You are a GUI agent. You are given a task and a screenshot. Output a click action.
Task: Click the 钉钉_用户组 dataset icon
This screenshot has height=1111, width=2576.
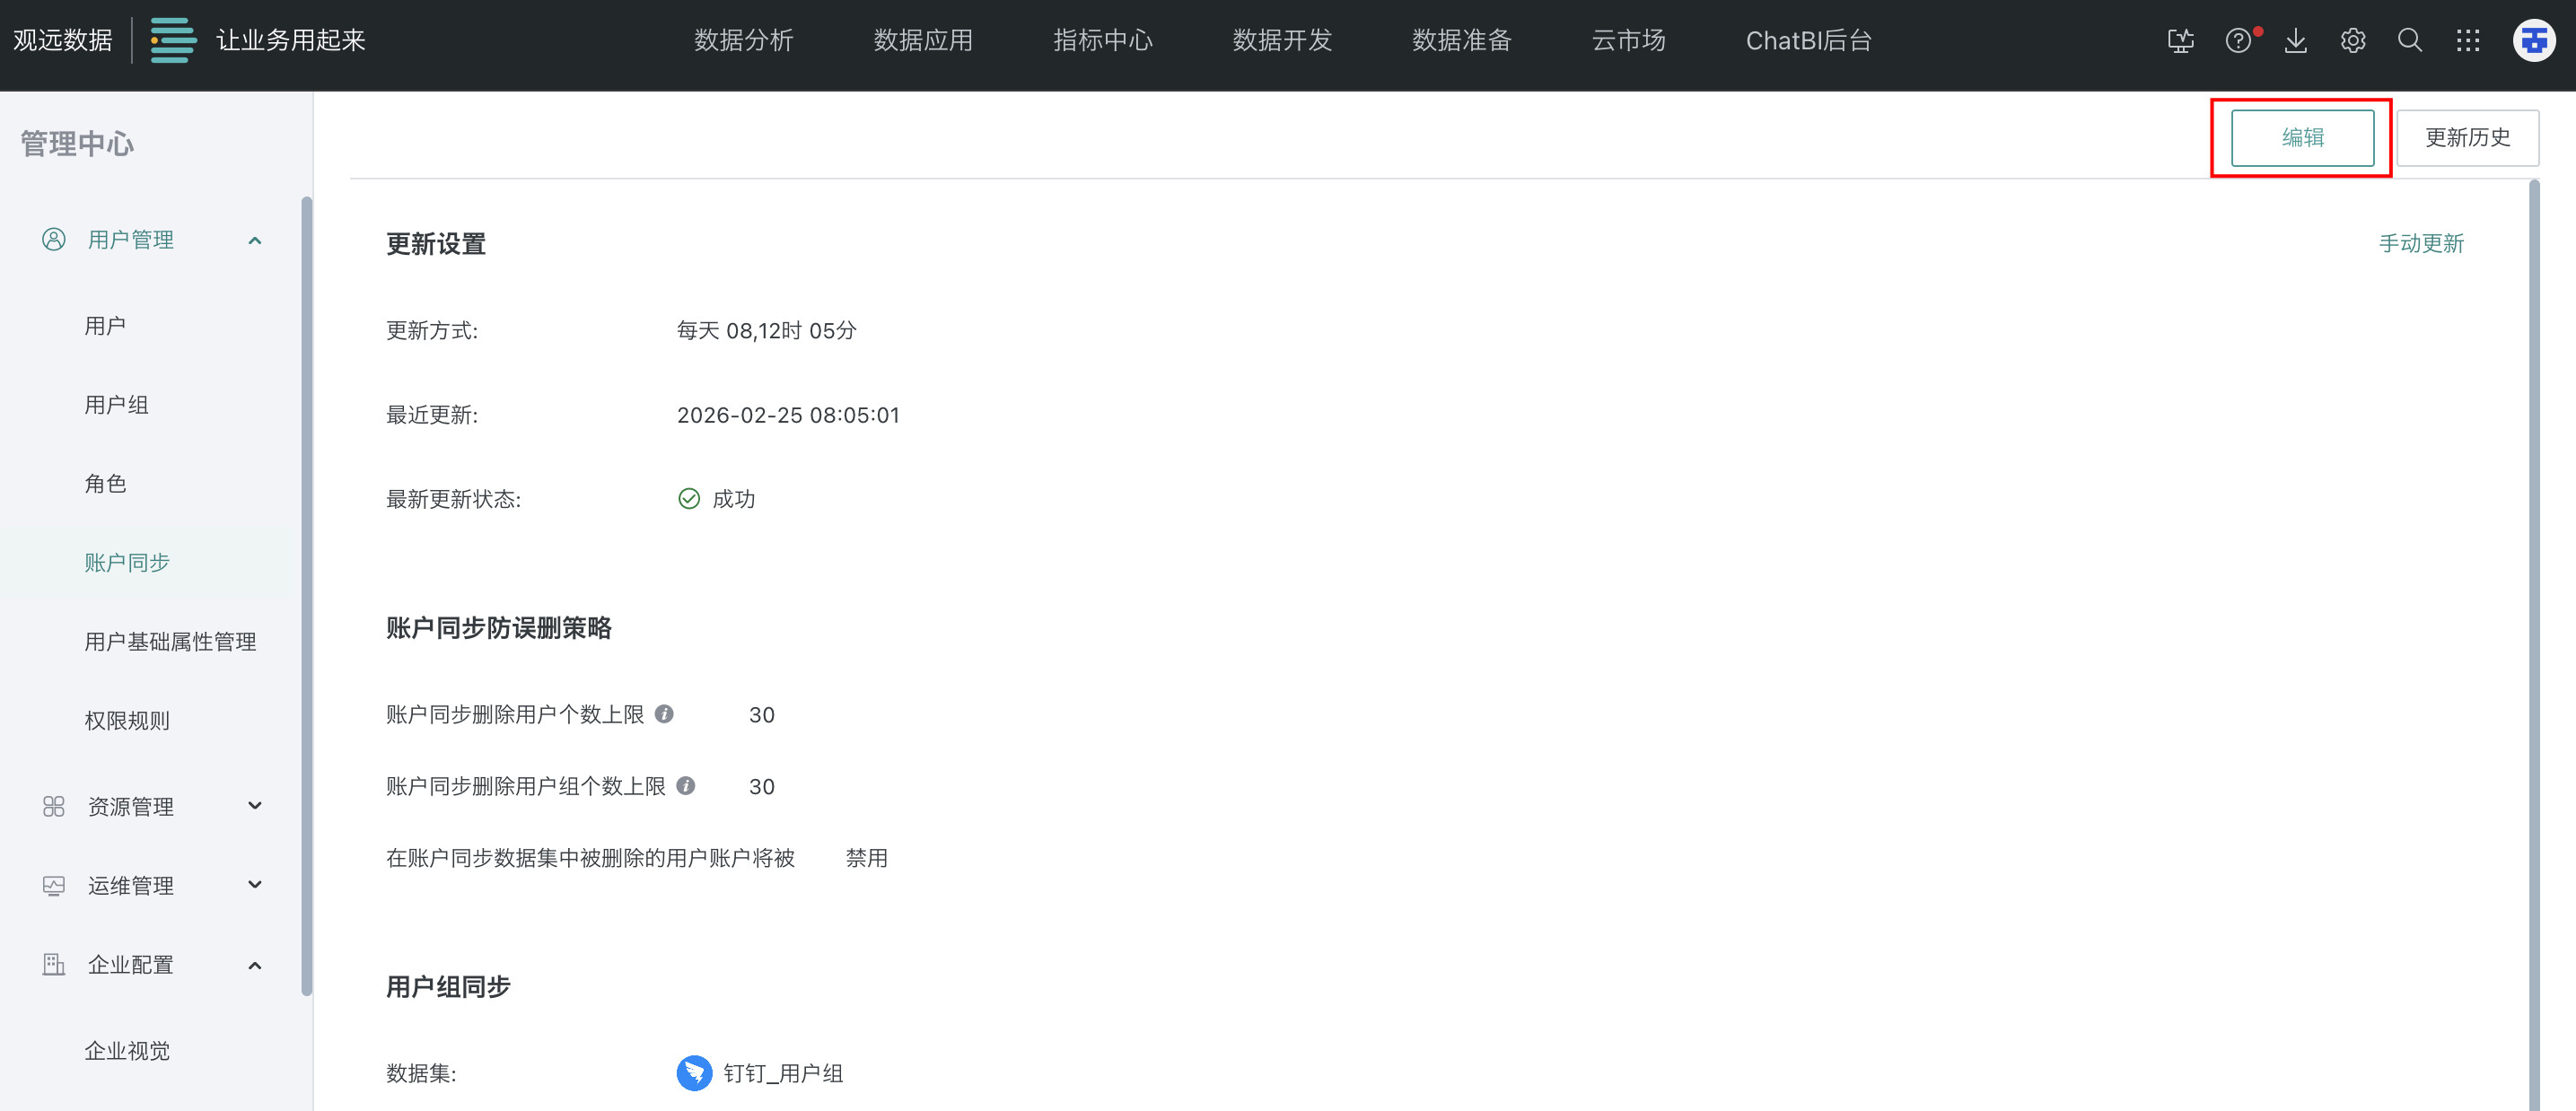[x=694, y=1073]
